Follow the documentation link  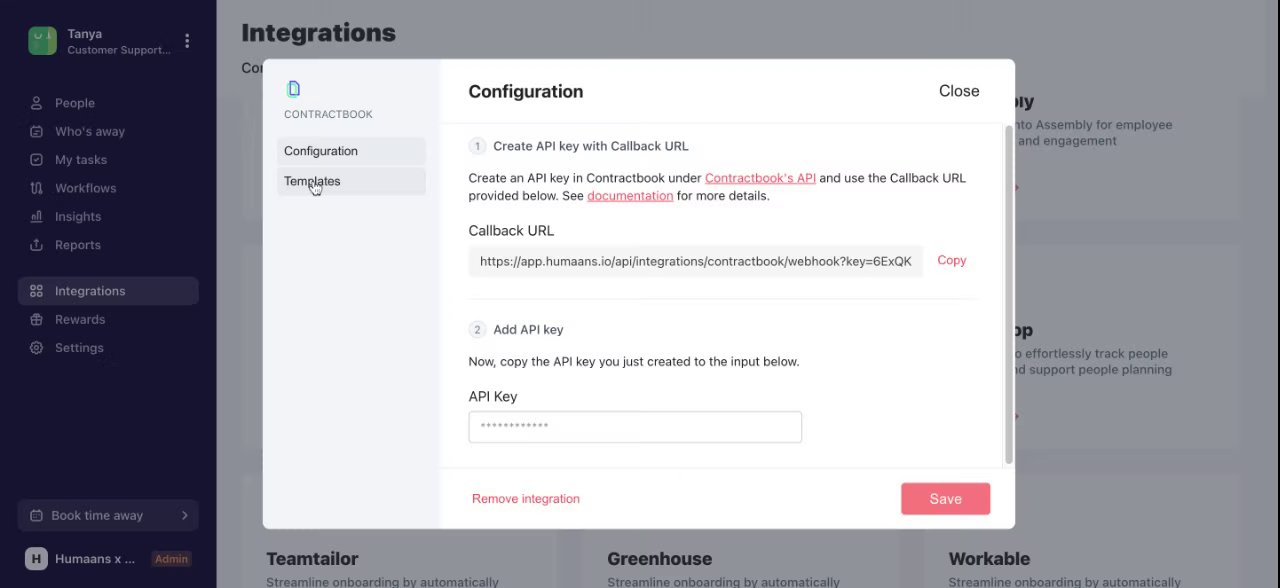(x=630, y=196)
